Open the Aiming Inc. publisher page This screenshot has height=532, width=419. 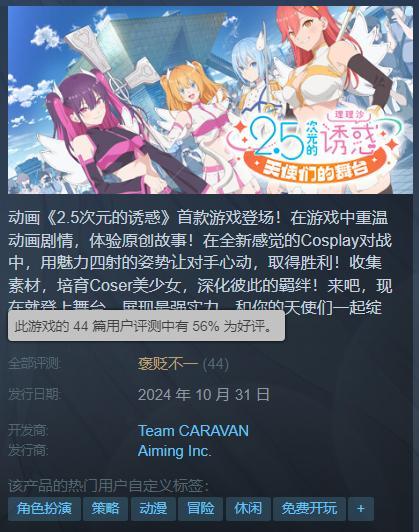[174, 451]
